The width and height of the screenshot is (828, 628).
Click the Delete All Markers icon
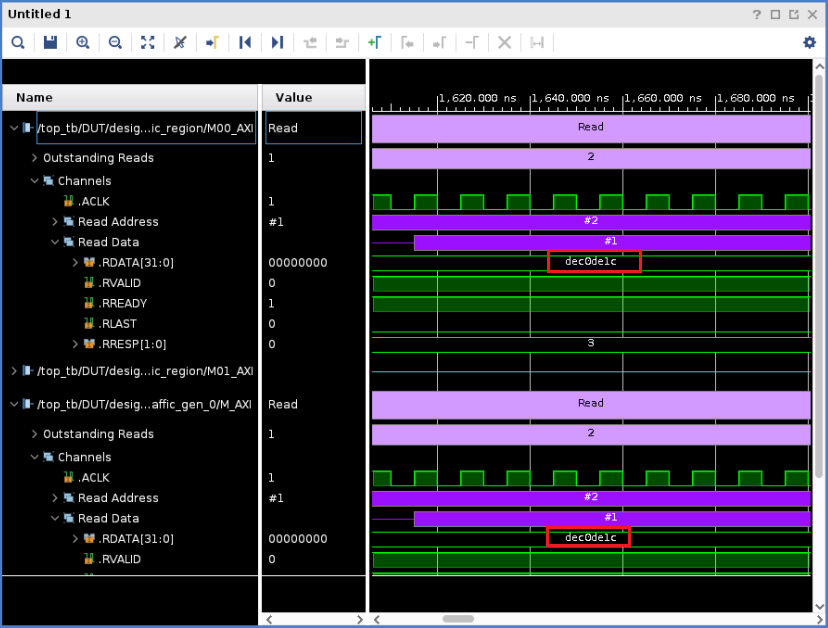(504, 42)
